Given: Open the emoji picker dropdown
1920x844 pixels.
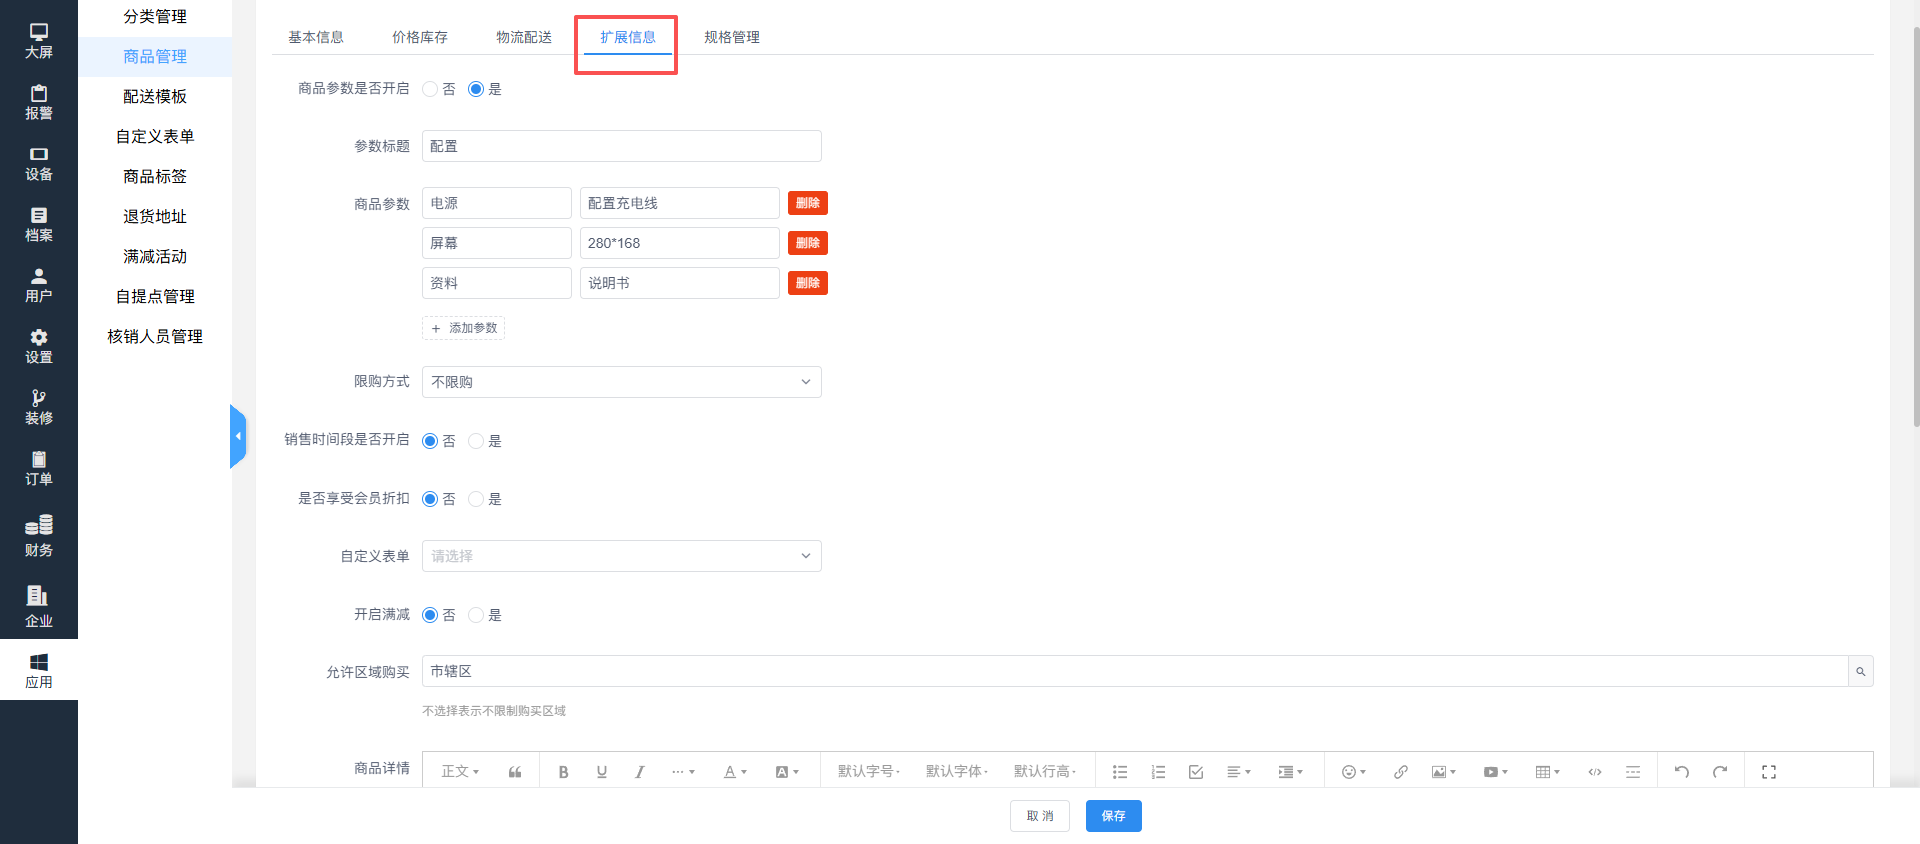Looking at the screenshot, I should (1353, 772).
